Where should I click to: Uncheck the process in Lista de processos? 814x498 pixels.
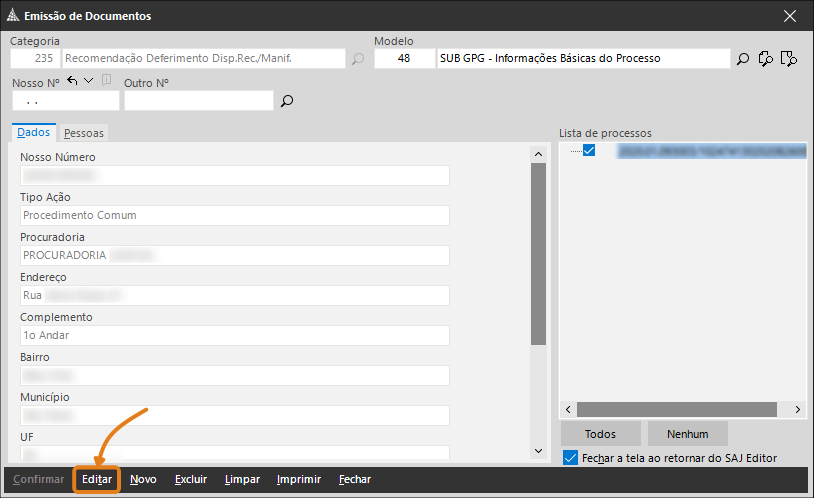coord(589,150)
